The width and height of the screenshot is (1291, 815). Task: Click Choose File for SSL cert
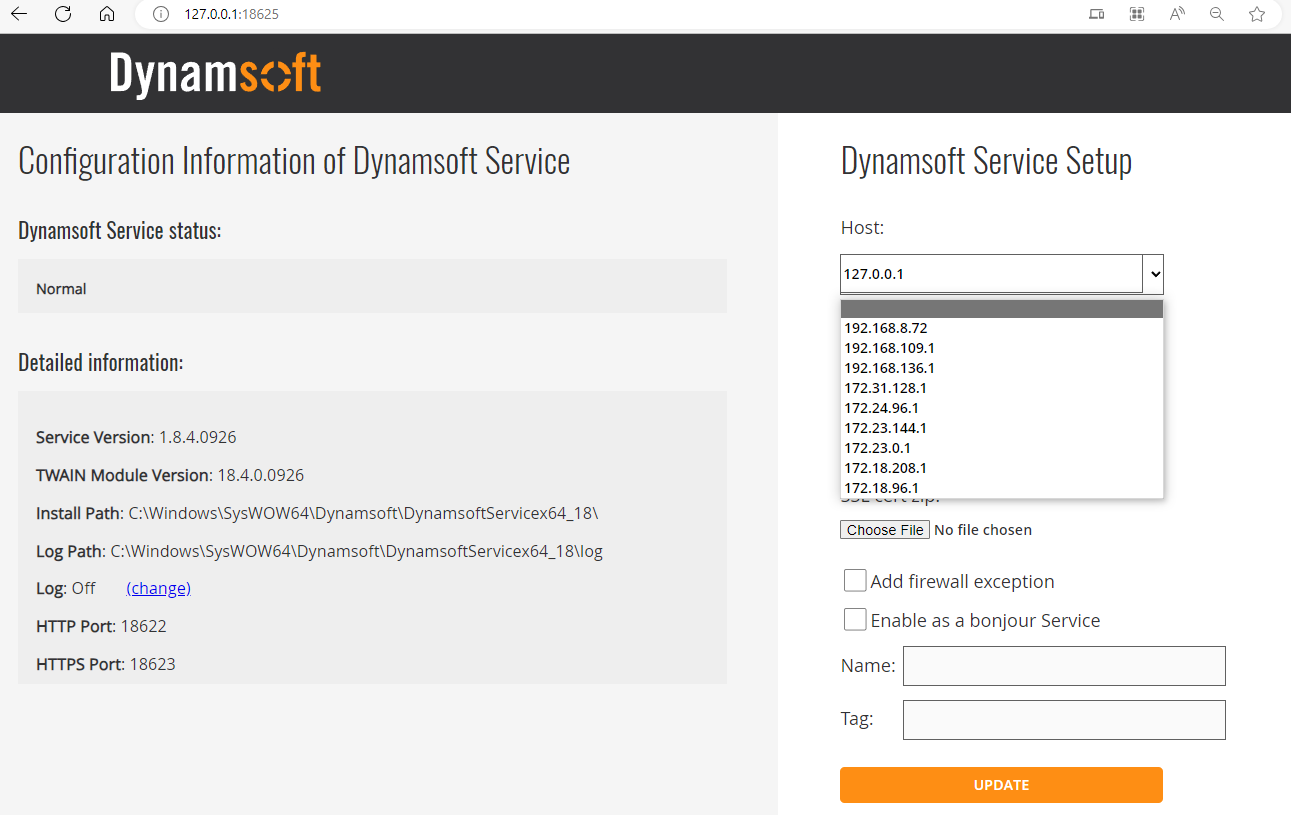pos(885,530)
